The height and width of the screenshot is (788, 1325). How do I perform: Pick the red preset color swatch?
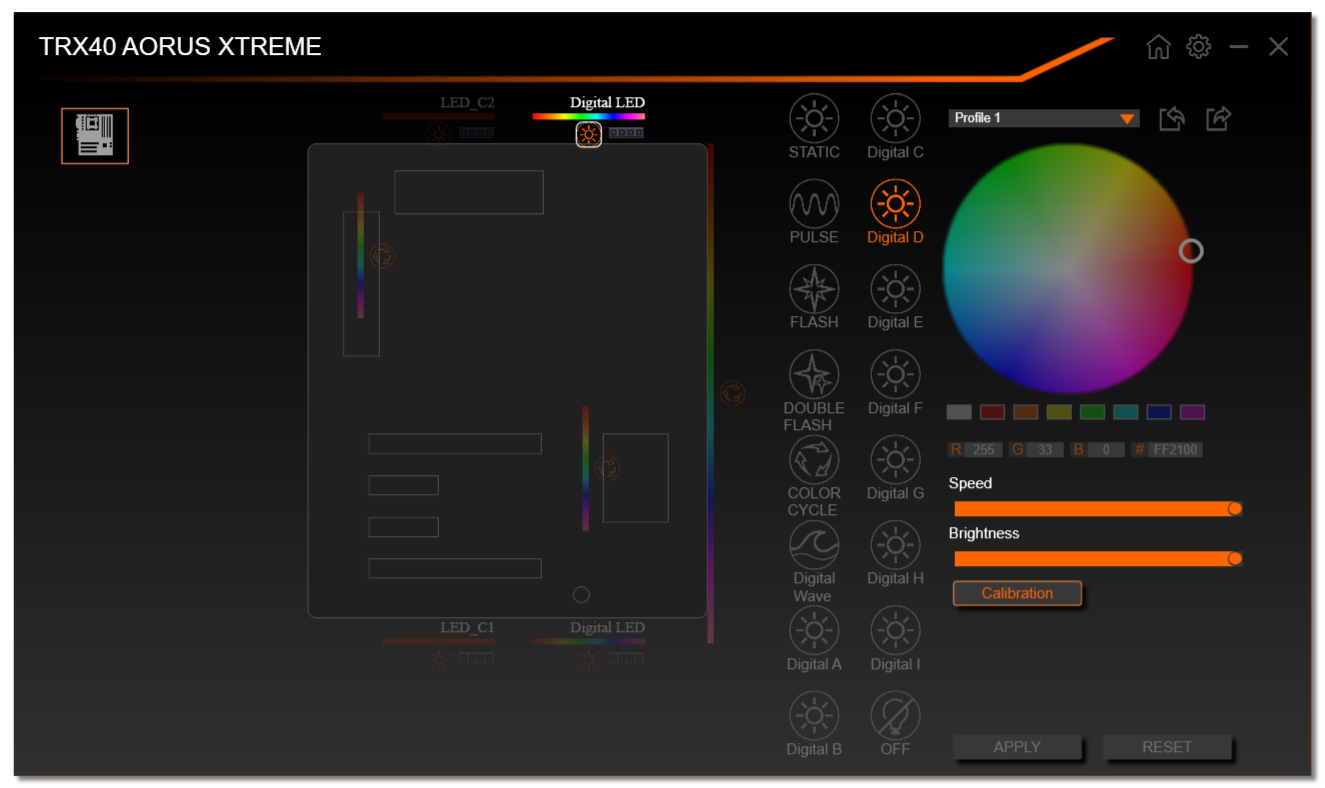992,412
